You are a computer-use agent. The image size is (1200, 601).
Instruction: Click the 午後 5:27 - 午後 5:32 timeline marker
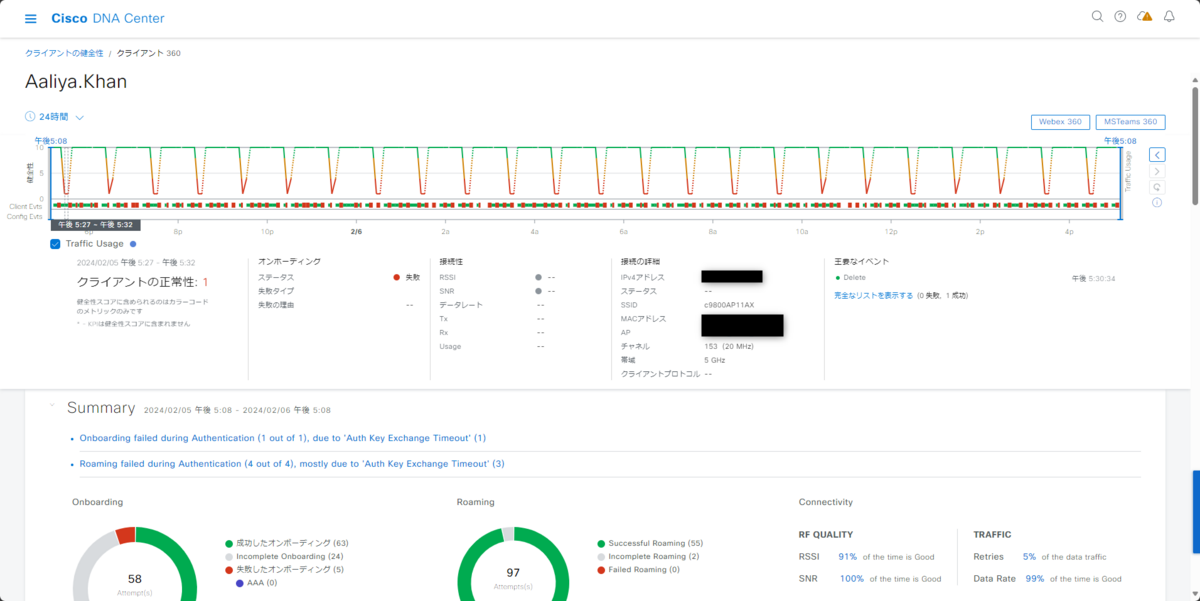96,225
